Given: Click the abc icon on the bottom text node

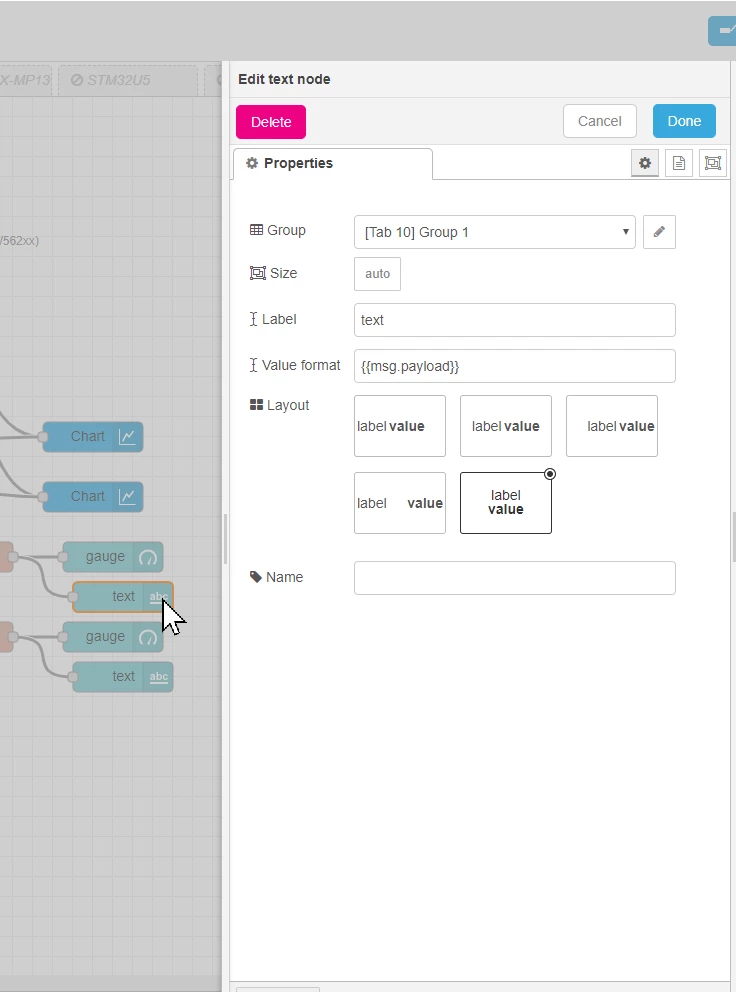Looking at the screenshot, I should tap(158, 677).
